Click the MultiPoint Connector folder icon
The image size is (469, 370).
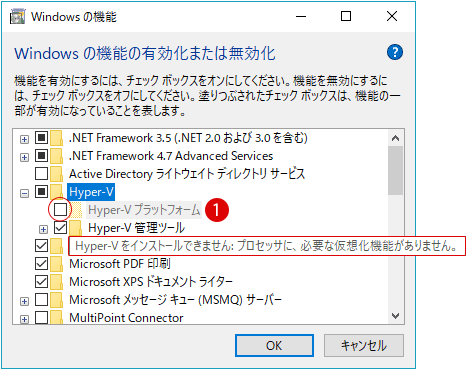[x=57, y=317]
